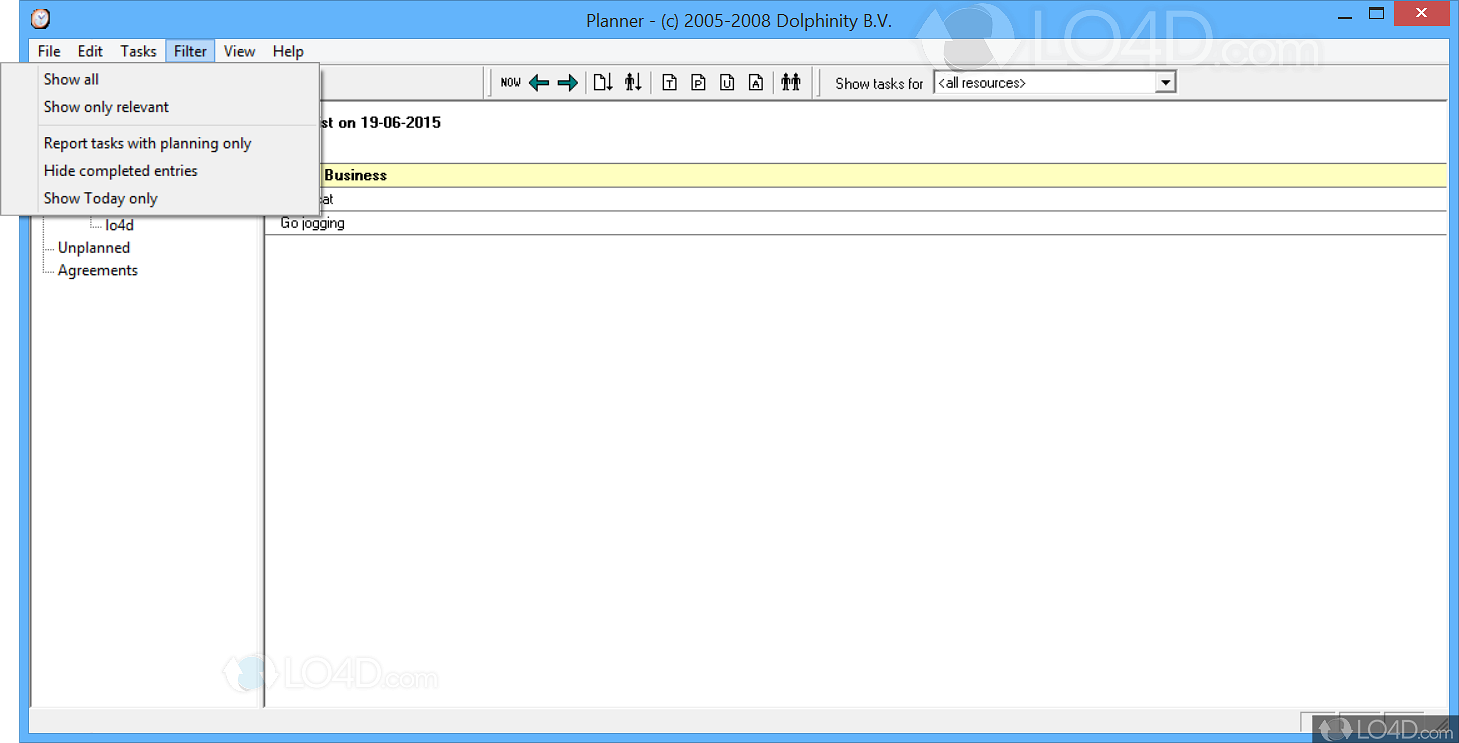Open the resources (two people) icon

click(x=791, y=82)
